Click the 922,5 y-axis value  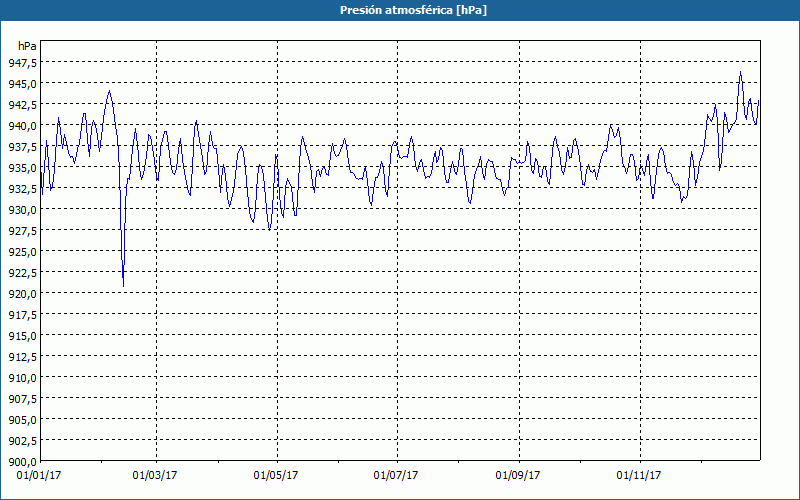[x=22, y=272]
